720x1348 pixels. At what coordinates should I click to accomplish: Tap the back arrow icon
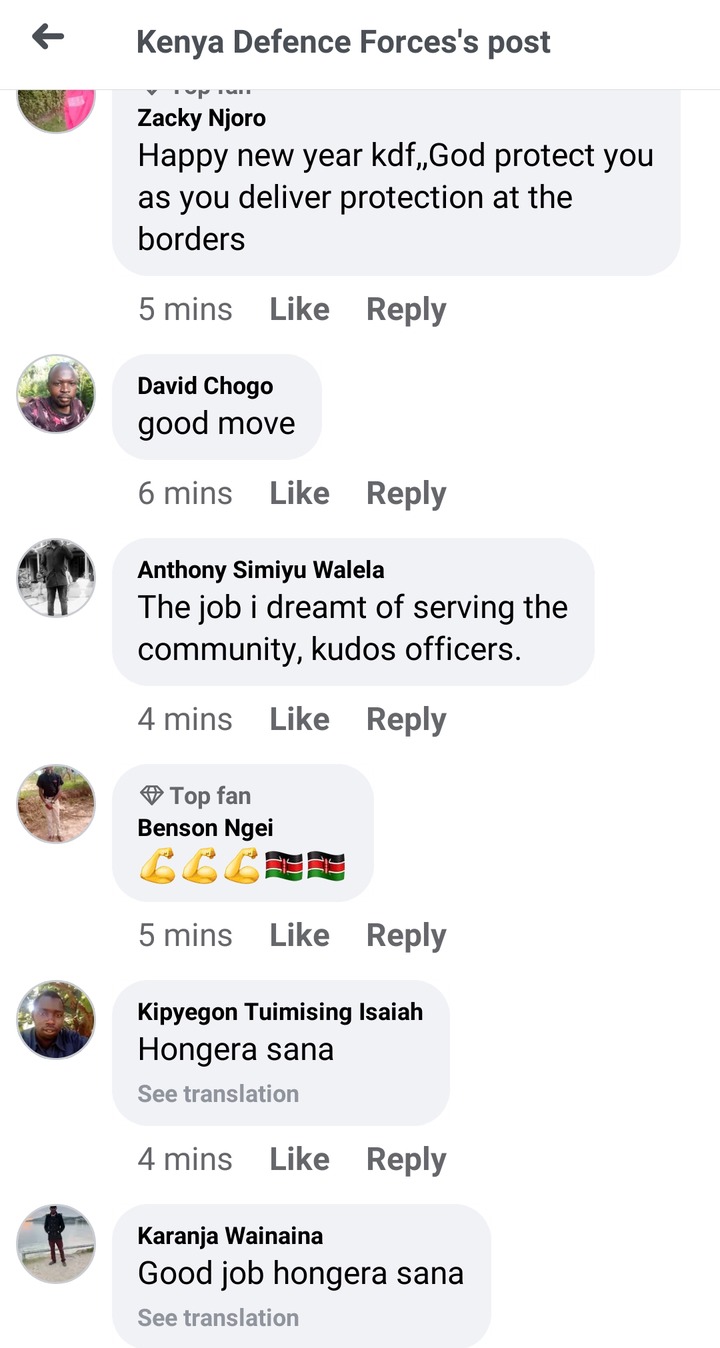pos(48,38)
